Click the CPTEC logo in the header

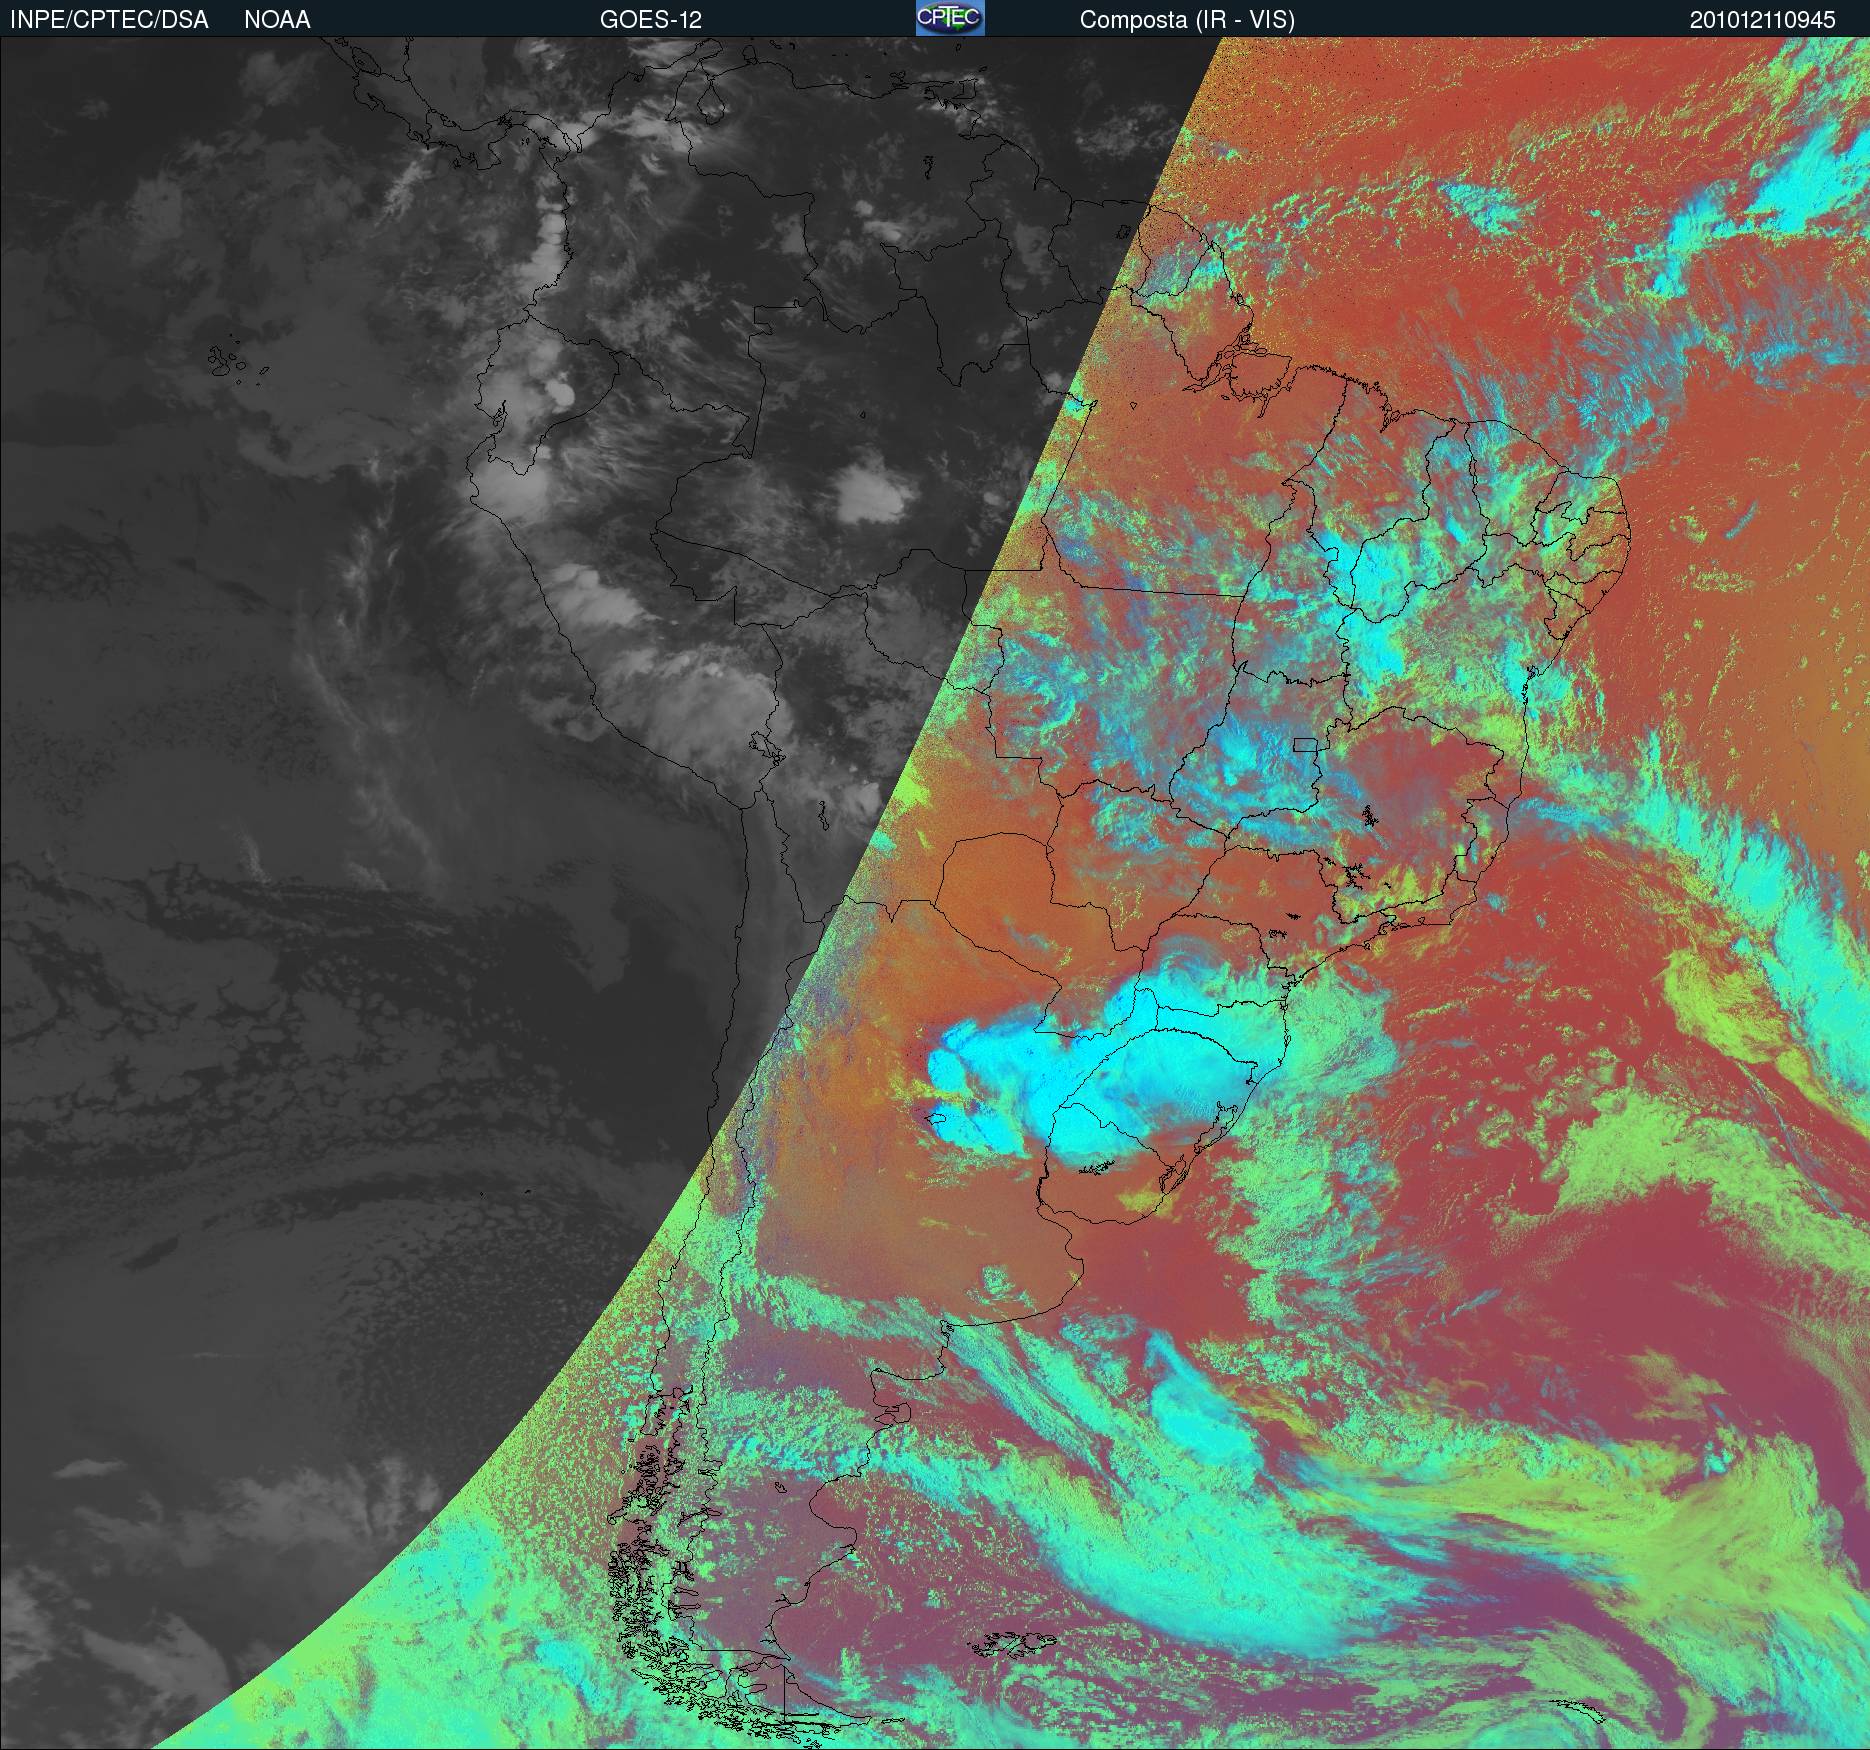(950, 18)
